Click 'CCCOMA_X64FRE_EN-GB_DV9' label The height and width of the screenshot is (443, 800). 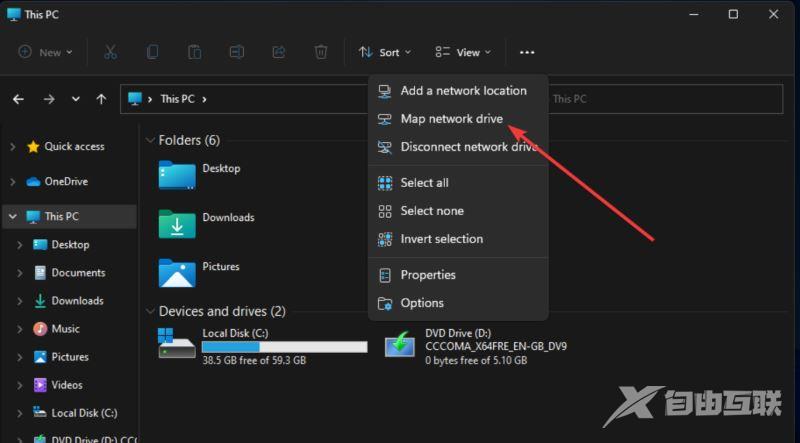click(496, 347)
